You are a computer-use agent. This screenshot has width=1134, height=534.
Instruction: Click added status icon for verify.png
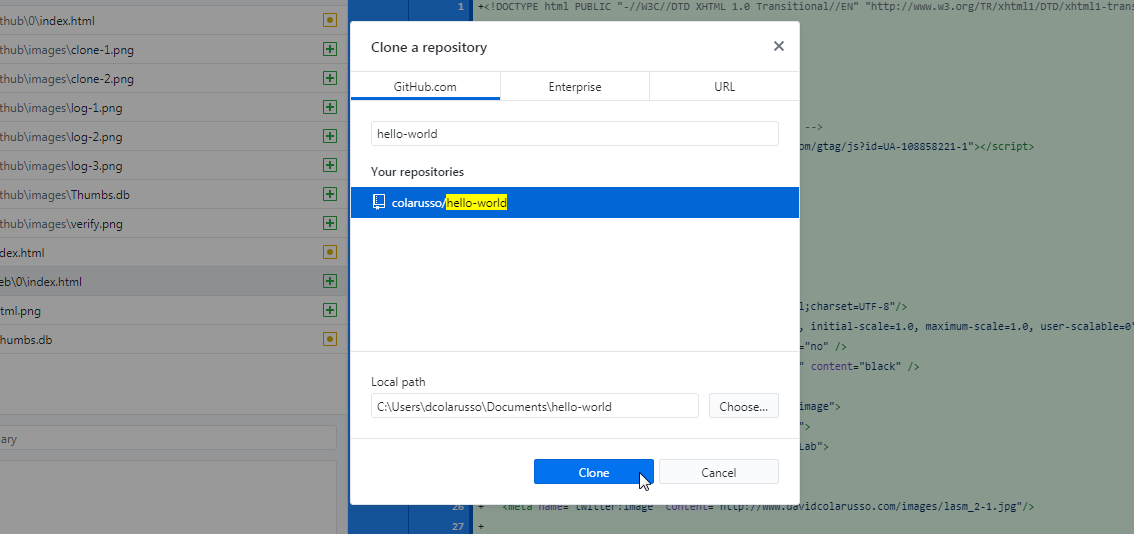[330, 223]
